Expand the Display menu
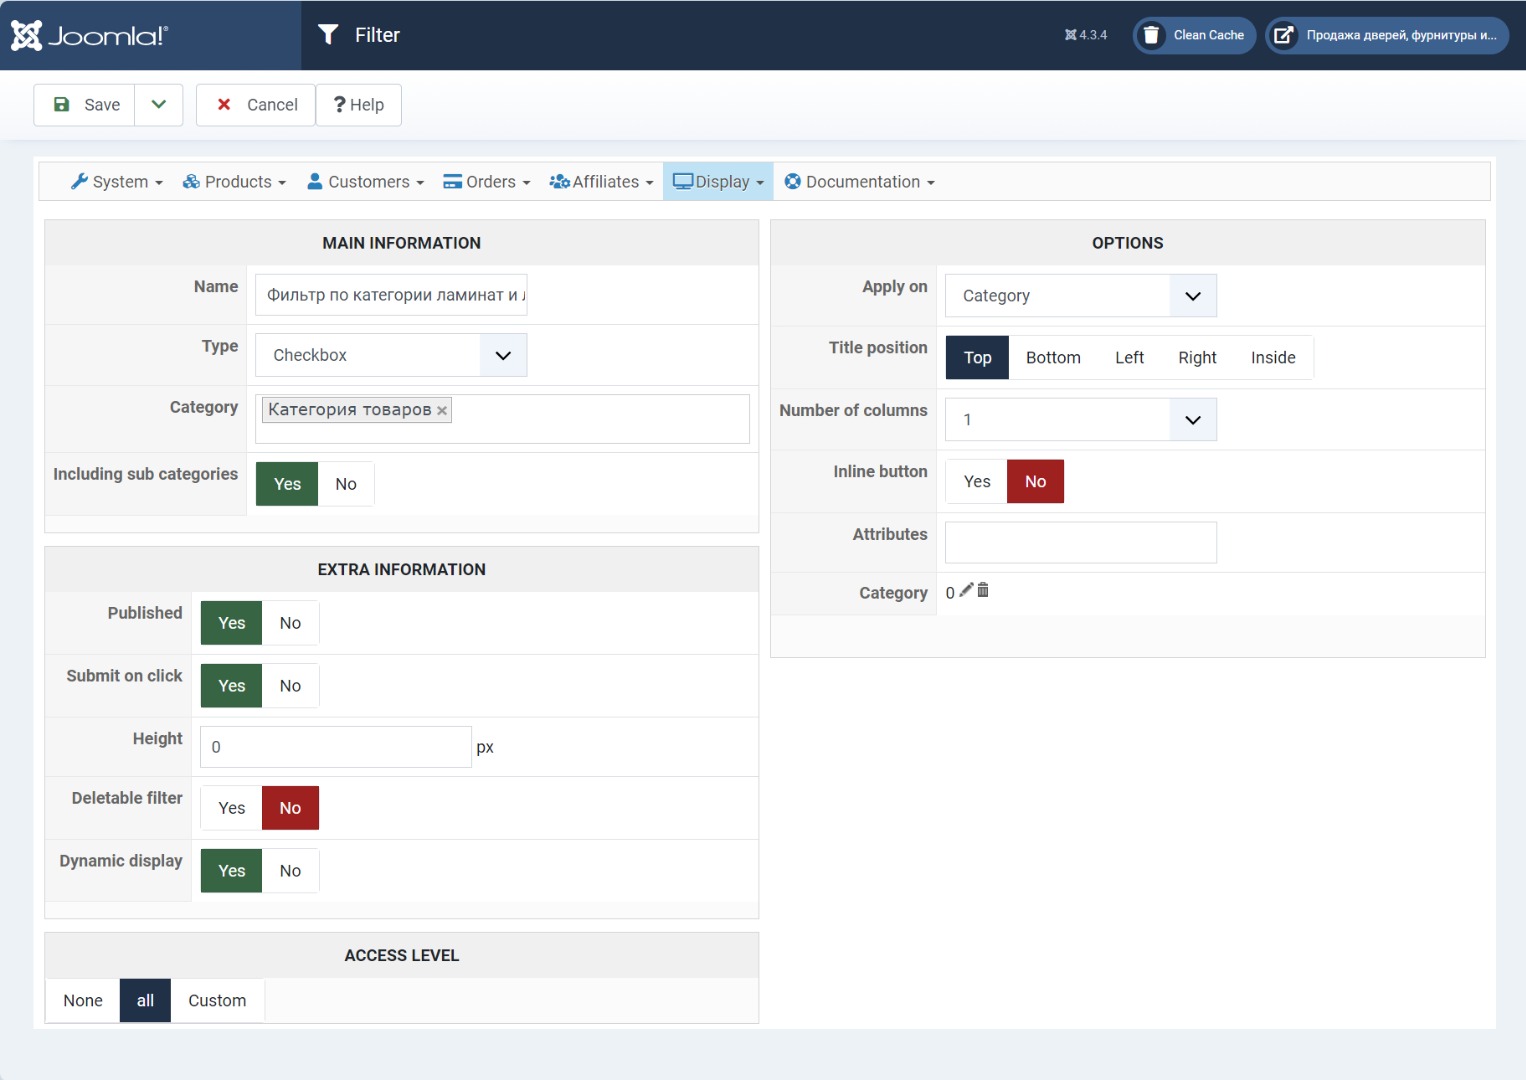The height and width of the screenshot is (1080, 1526). point(718,182)
